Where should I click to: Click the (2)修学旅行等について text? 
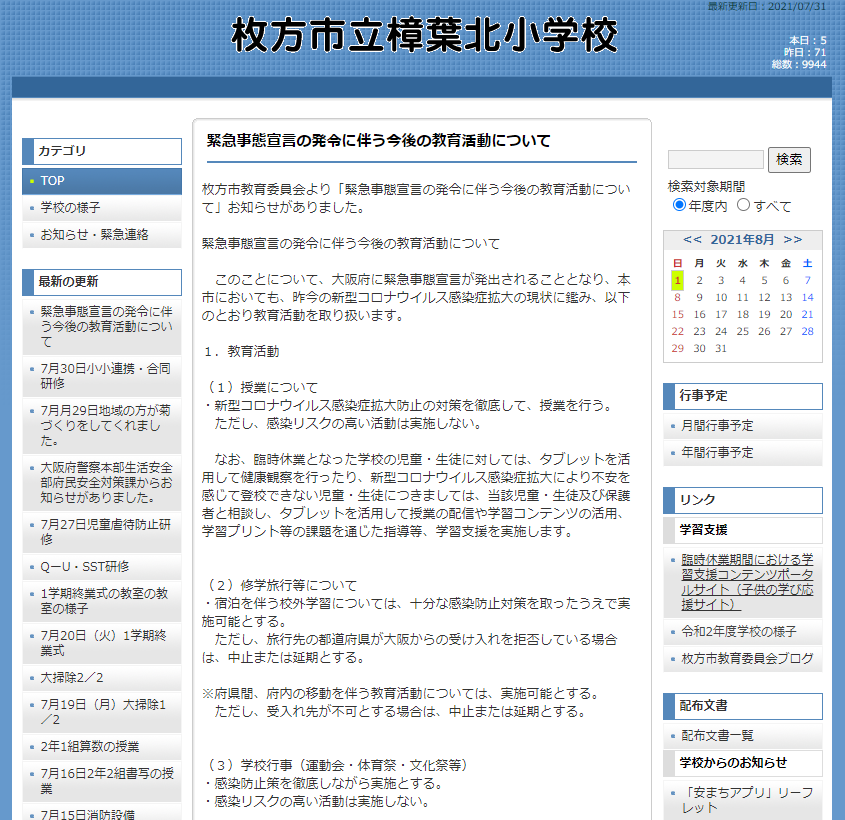pyautogui.click(x=282, y=585)
